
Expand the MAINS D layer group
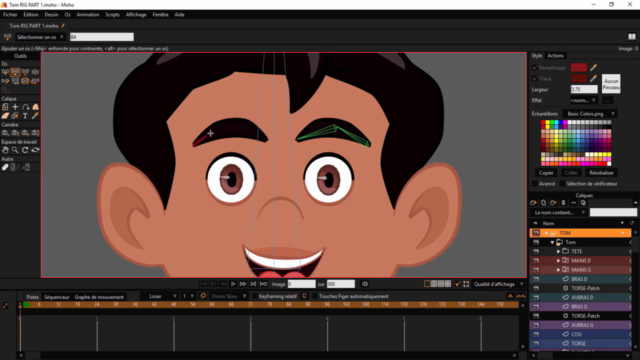pyautogui.click(x=558, y=260)
